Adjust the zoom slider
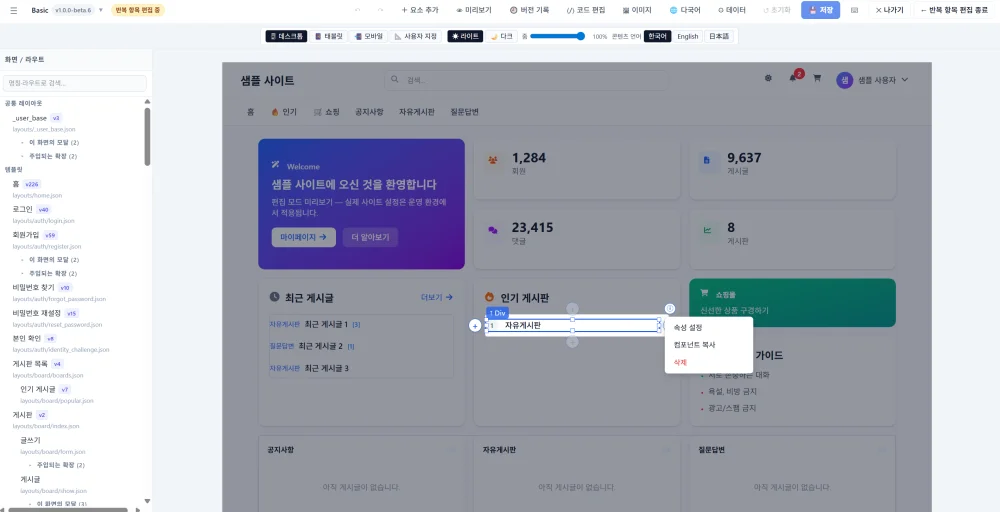Screen dimensions: 1000x512 coord(557,36)
